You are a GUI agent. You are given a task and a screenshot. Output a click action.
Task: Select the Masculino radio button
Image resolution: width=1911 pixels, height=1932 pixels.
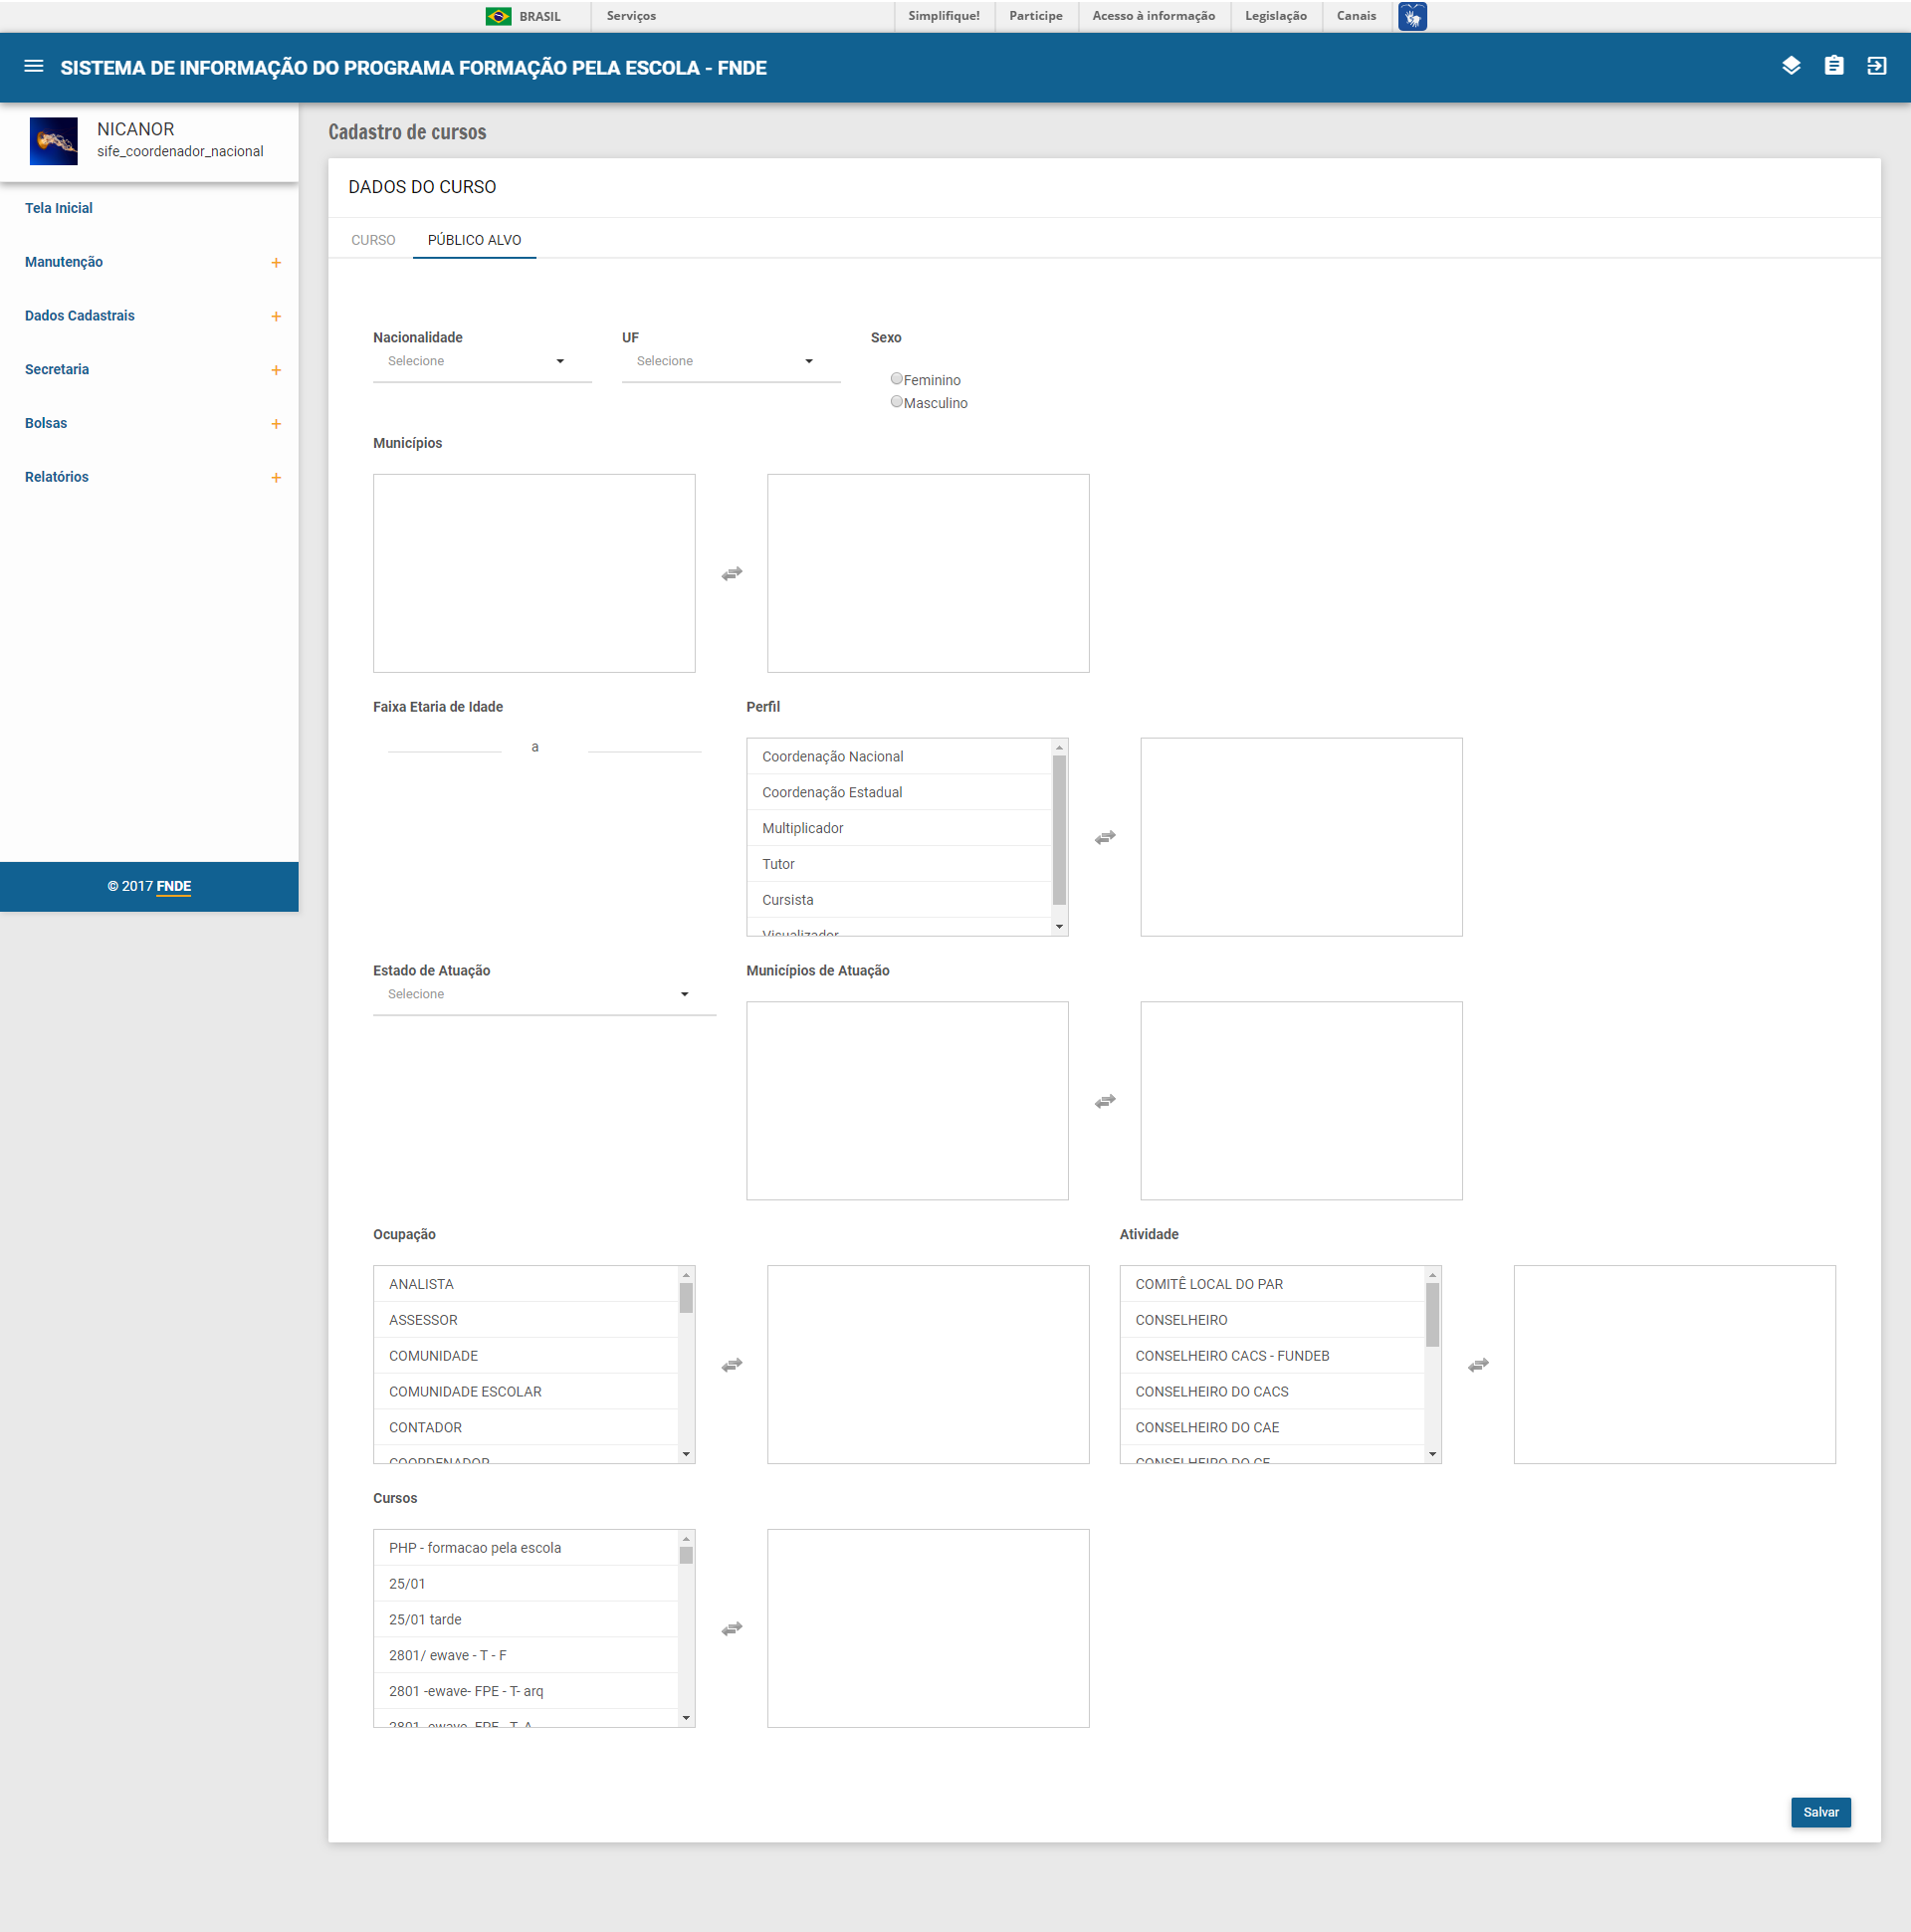point(896,402)
